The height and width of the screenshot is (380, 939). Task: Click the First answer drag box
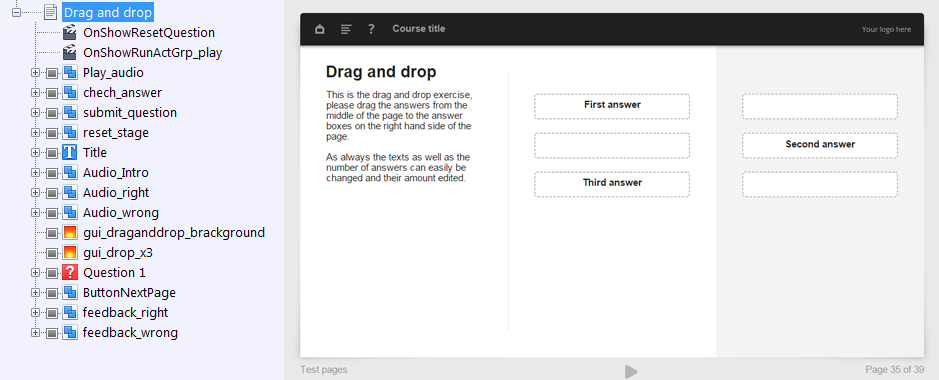[612, 106]
